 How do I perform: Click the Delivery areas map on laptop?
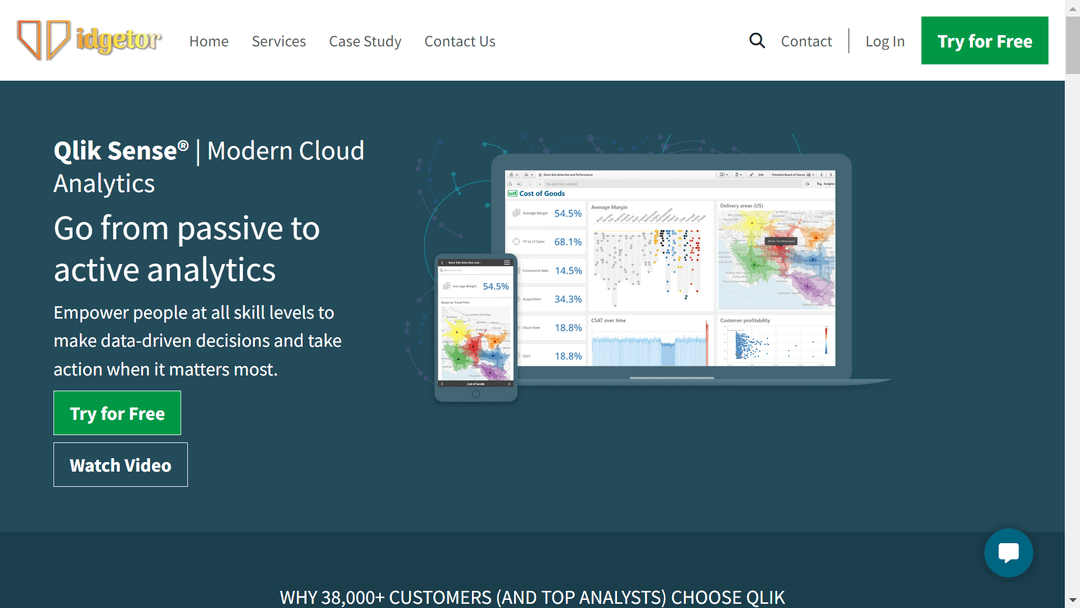click(x=776, y=258)
